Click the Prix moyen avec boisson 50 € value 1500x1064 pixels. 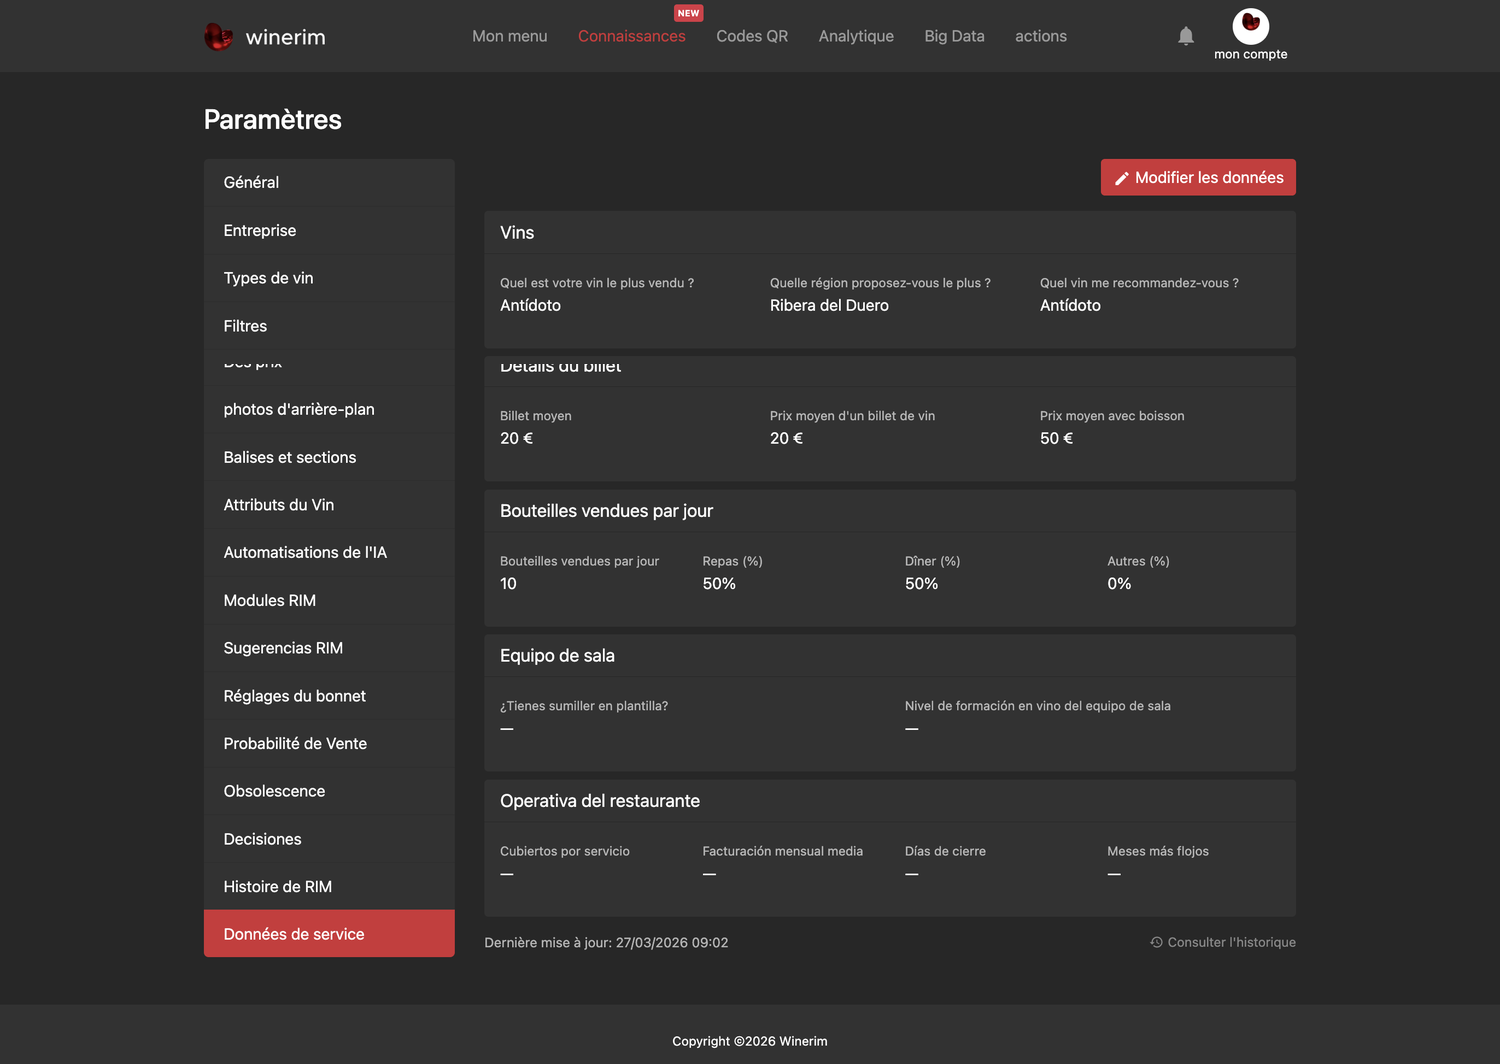(1056, 438)
